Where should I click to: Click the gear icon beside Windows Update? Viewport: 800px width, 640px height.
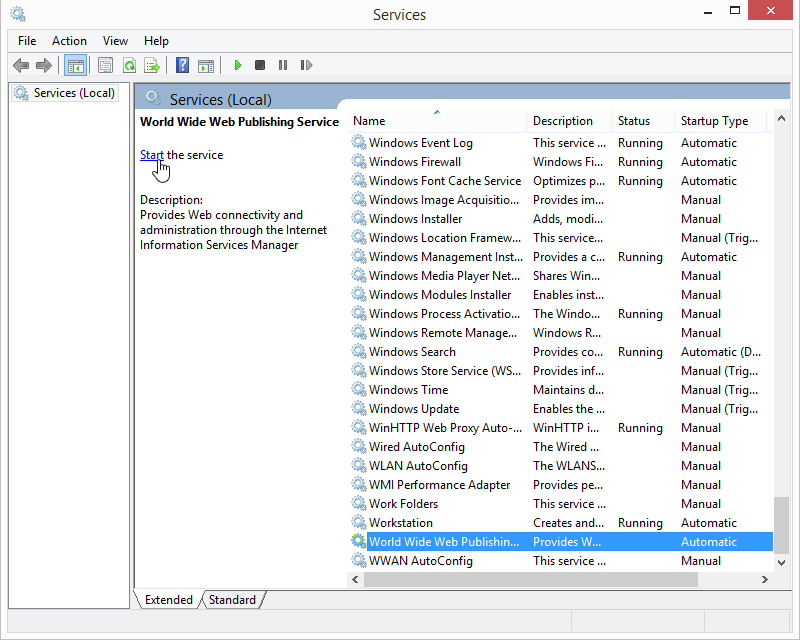point(359,408)
